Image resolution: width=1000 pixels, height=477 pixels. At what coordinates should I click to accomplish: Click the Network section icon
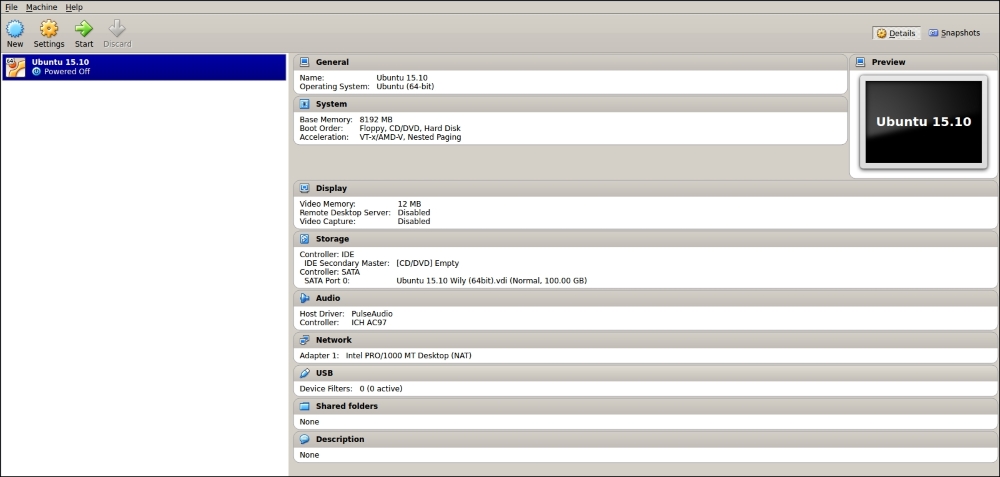304,340
